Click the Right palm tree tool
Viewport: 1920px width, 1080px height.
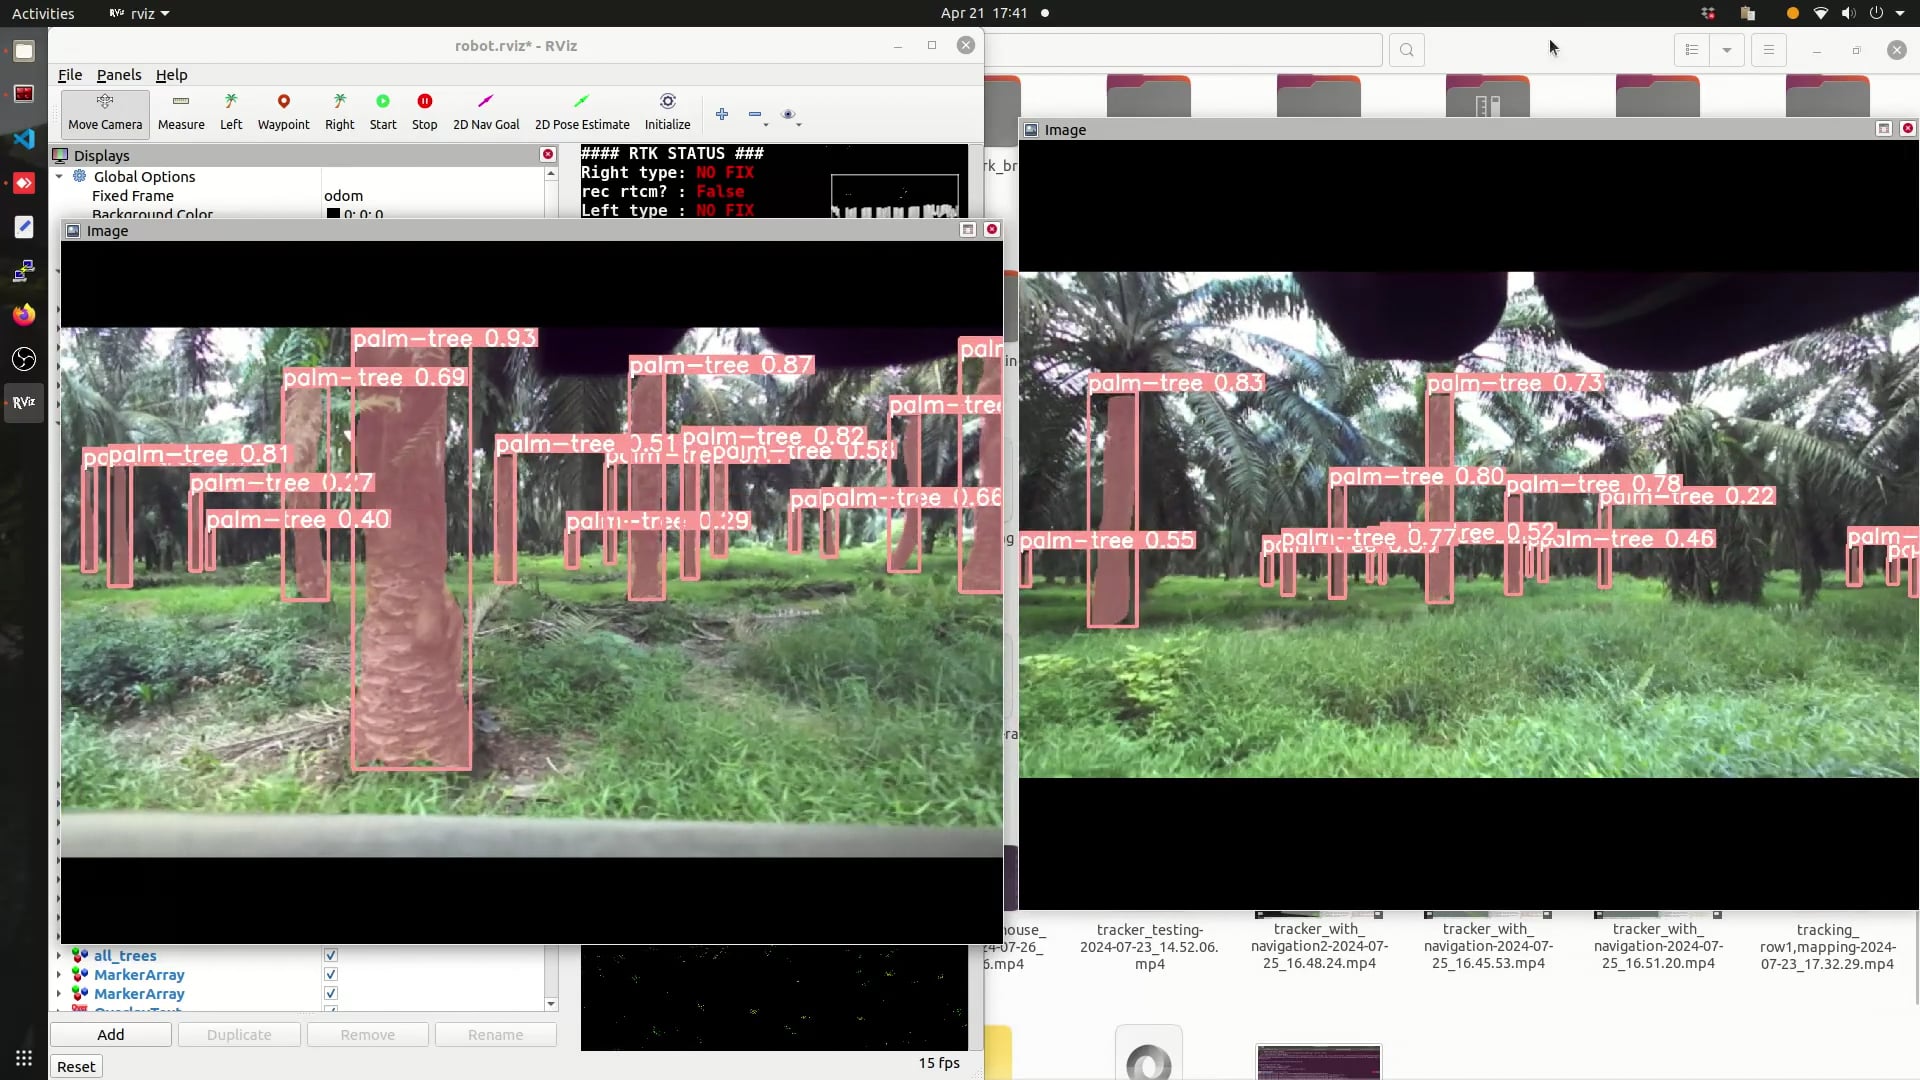[340, 112]
